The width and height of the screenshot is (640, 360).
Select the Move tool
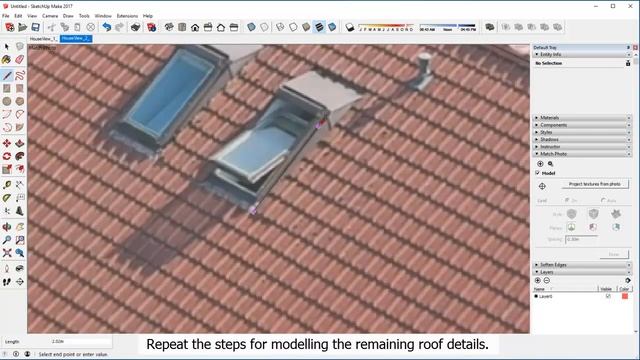7,143
